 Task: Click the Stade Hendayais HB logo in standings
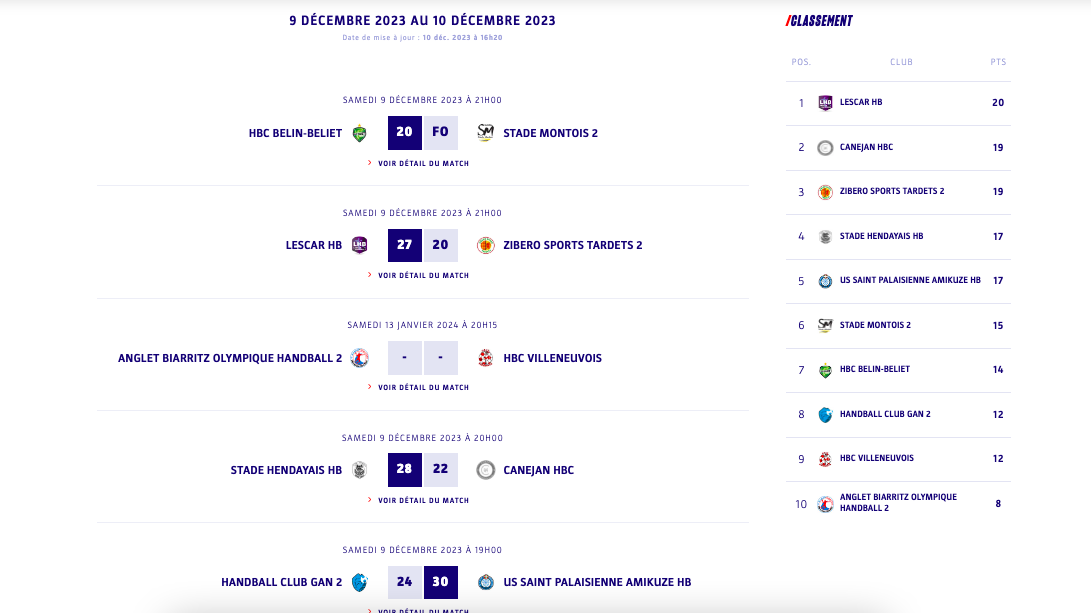point(825,237)
